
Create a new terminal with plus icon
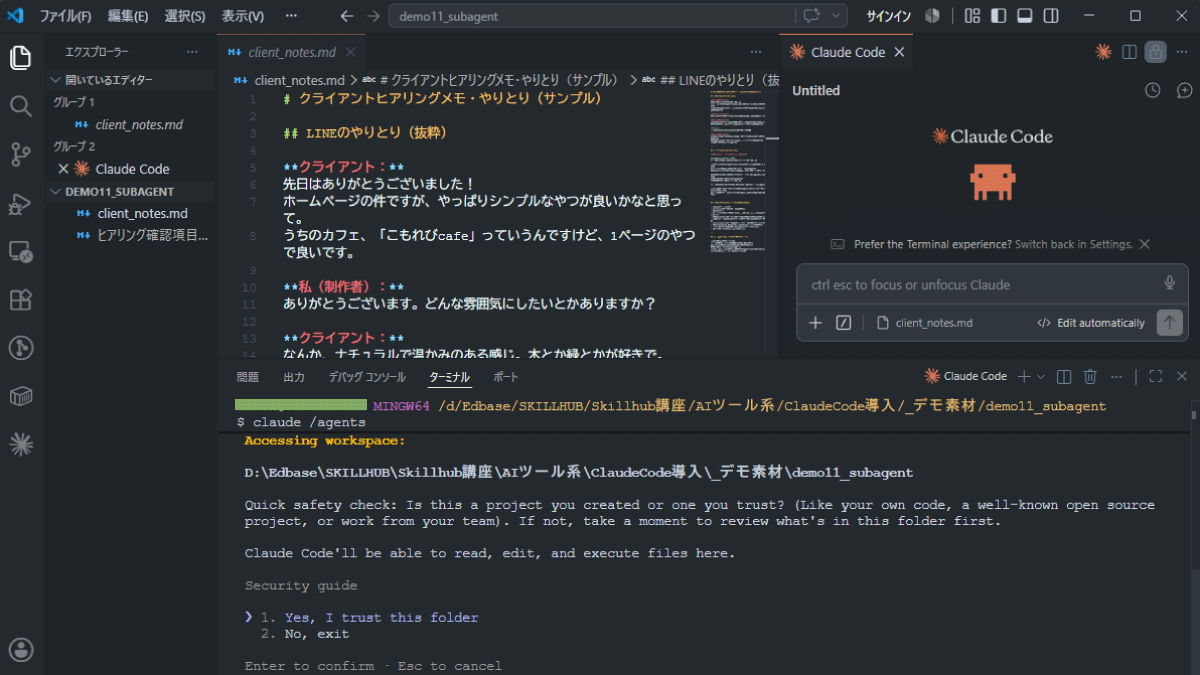click(1023, 376)
